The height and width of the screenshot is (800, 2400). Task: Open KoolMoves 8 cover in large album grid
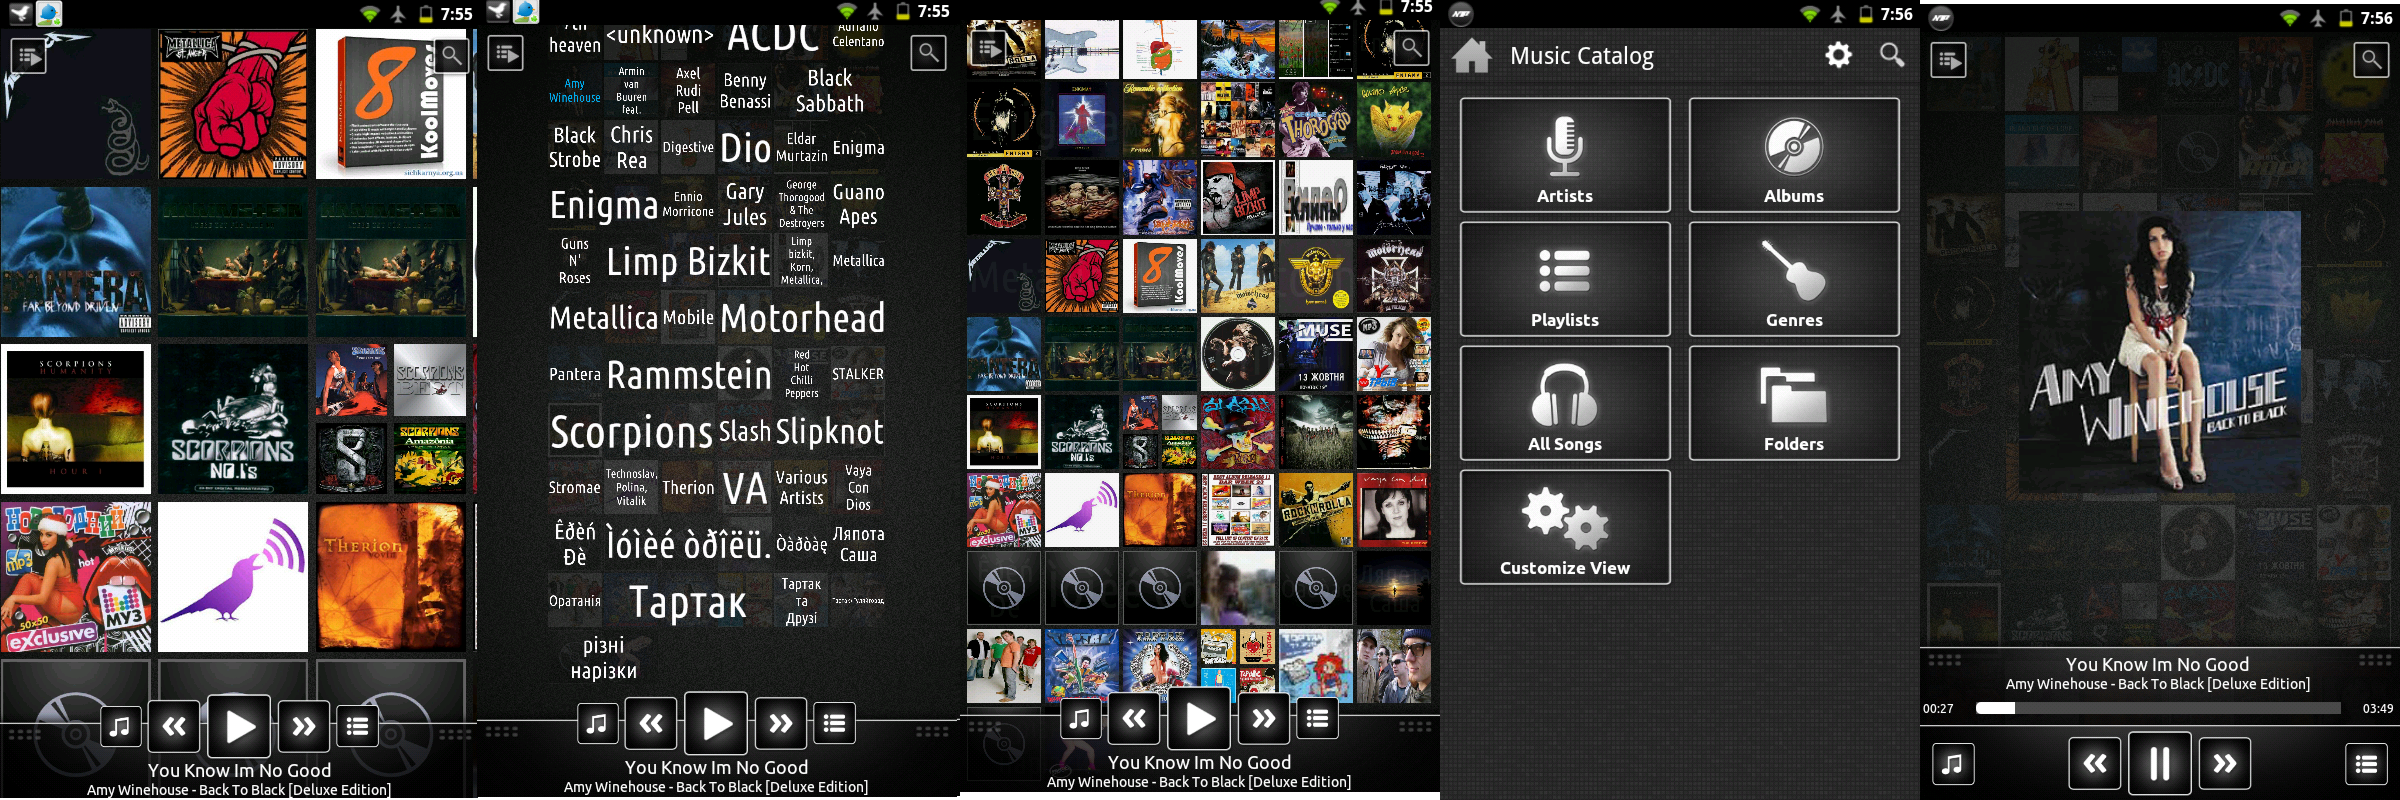click(x=391, y=104)
